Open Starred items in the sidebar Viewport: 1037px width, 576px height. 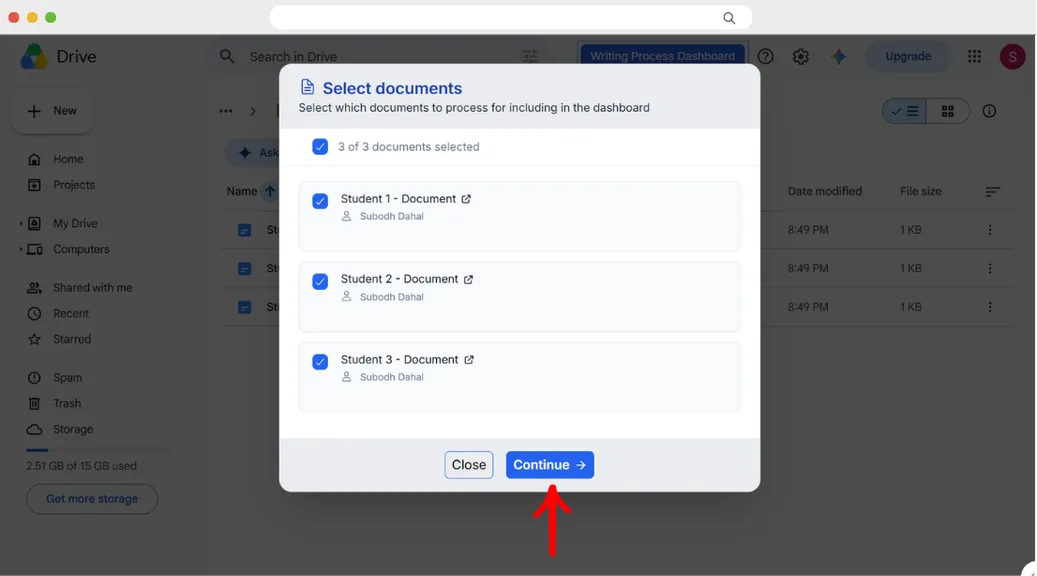pos(72,339)
